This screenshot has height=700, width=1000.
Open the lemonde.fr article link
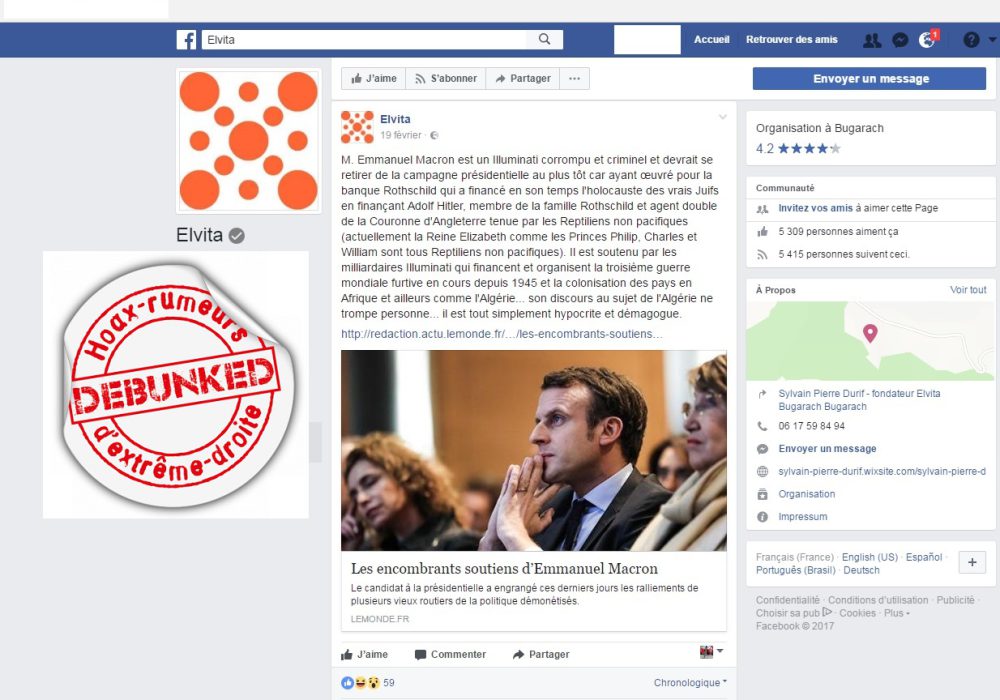pos(501,334)
